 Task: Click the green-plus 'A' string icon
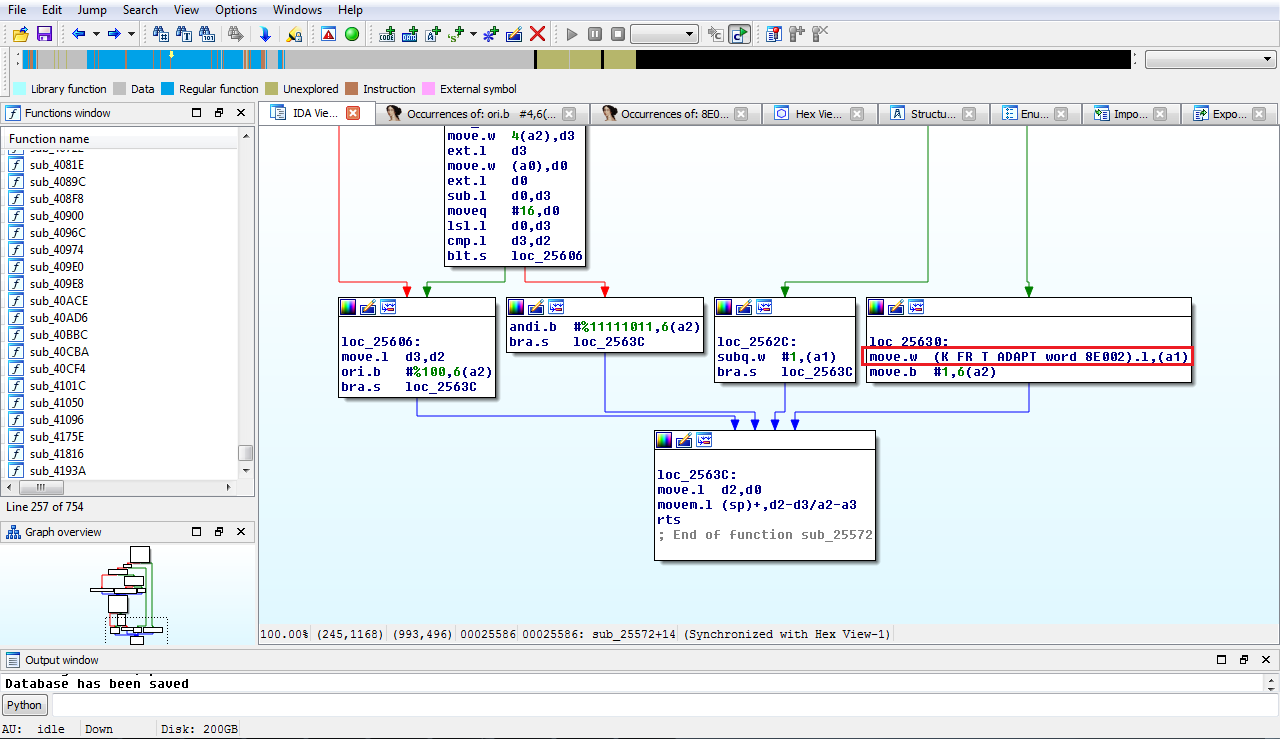[433, 34]
